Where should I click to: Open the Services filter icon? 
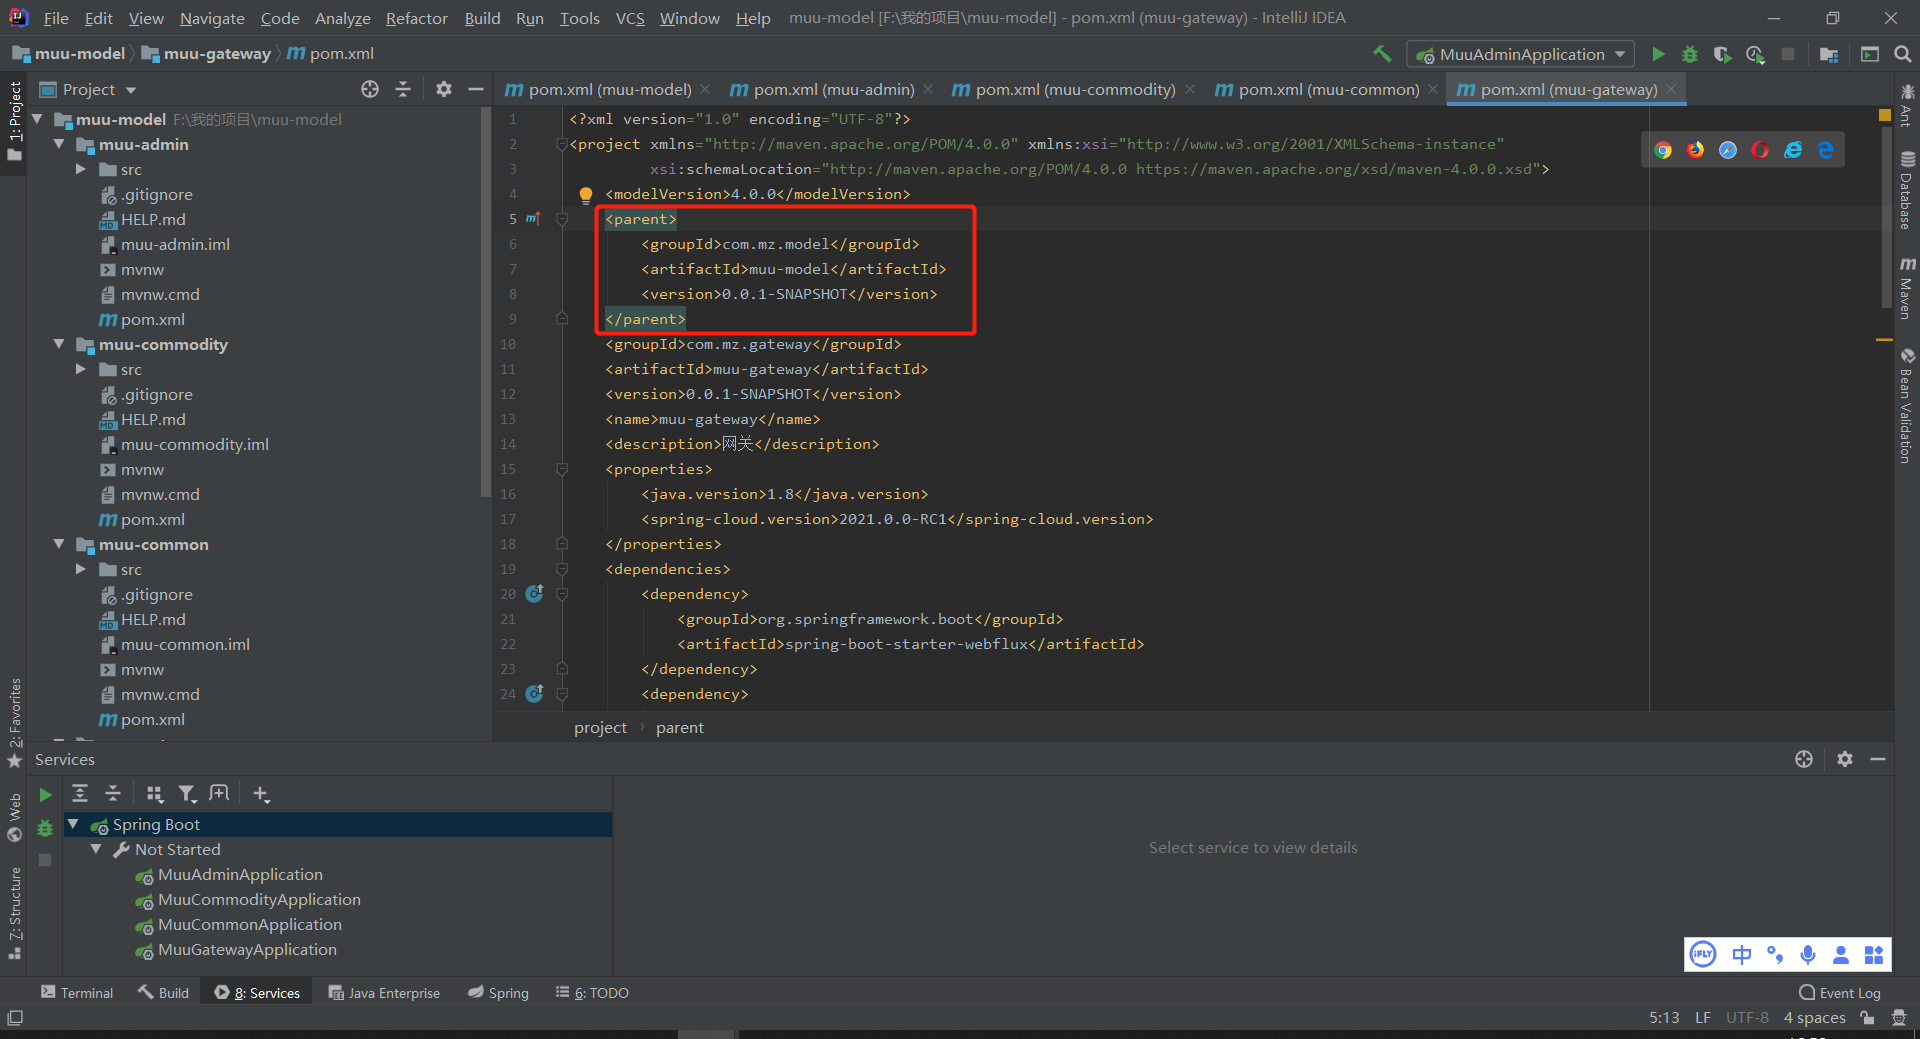tap(187, 794)
